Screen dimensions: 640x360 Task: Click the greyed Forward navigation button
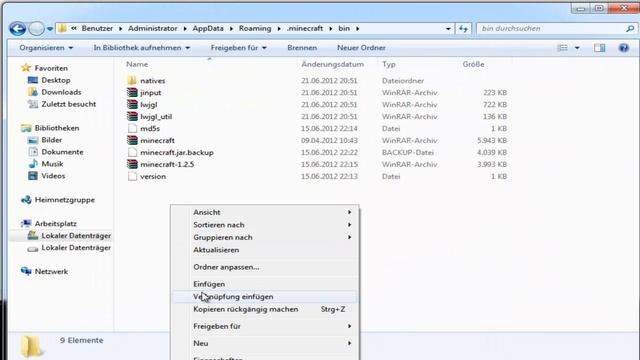[x=36, y=29]
